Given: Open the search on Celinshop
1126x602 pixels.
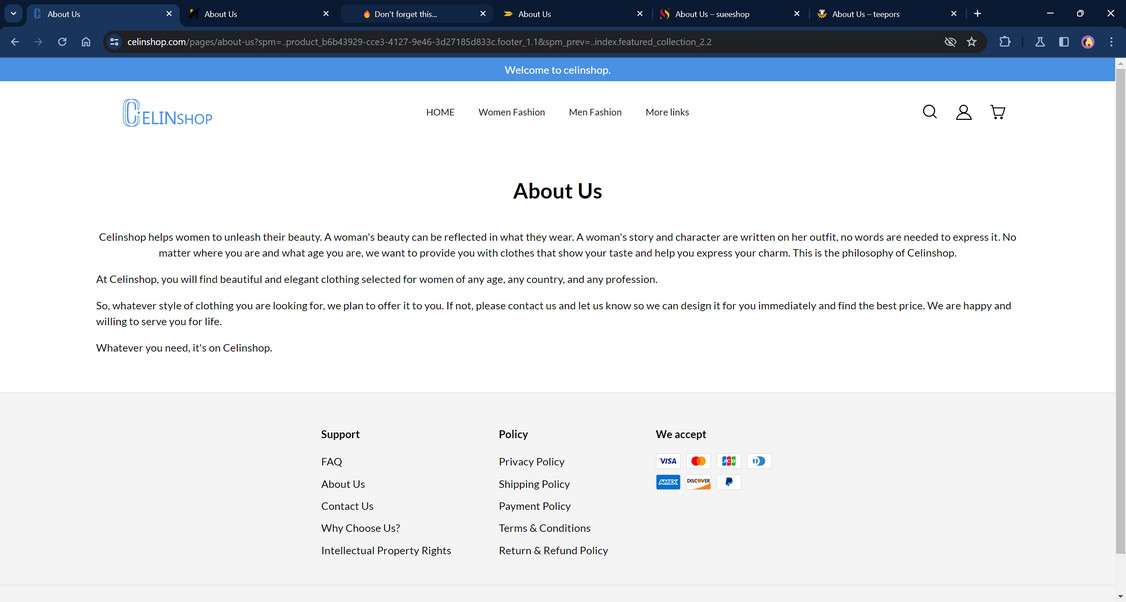Looking at the screenshot, I should [x=929, y=111].
